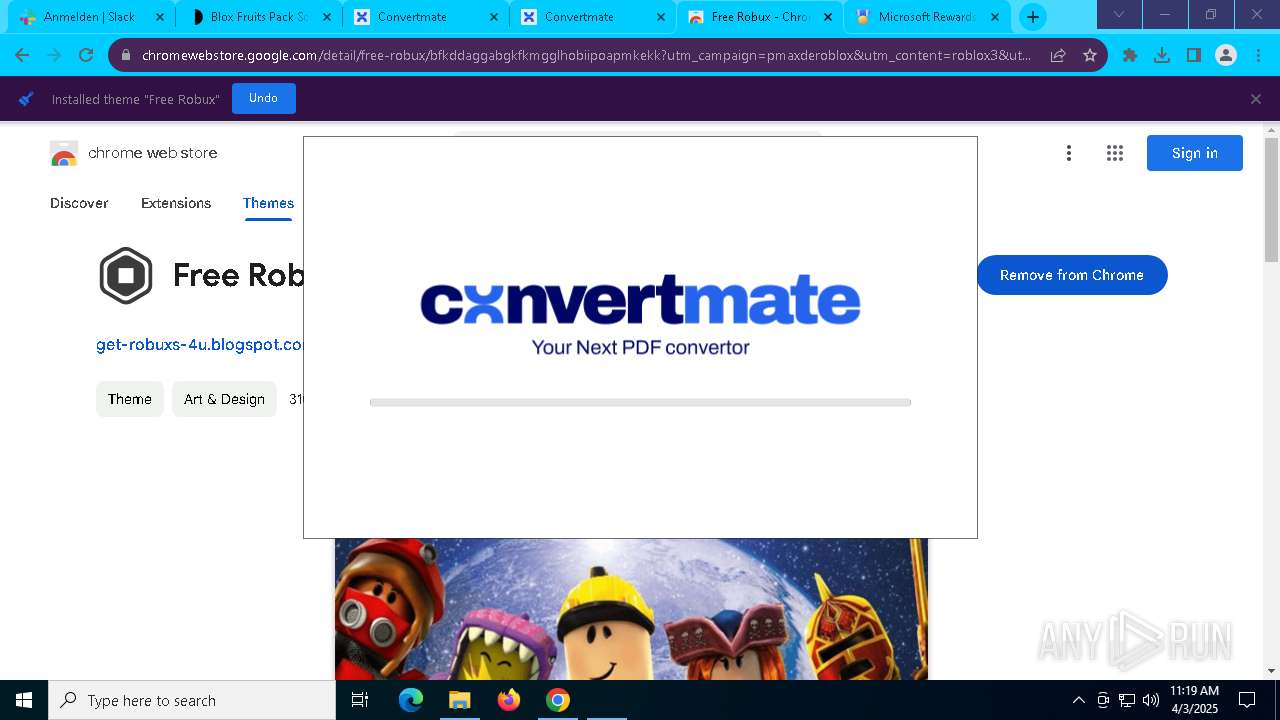Dismiss the installed theme notification bar
The height and width of the screenshot is (720, 1280).
point(1256,99)
